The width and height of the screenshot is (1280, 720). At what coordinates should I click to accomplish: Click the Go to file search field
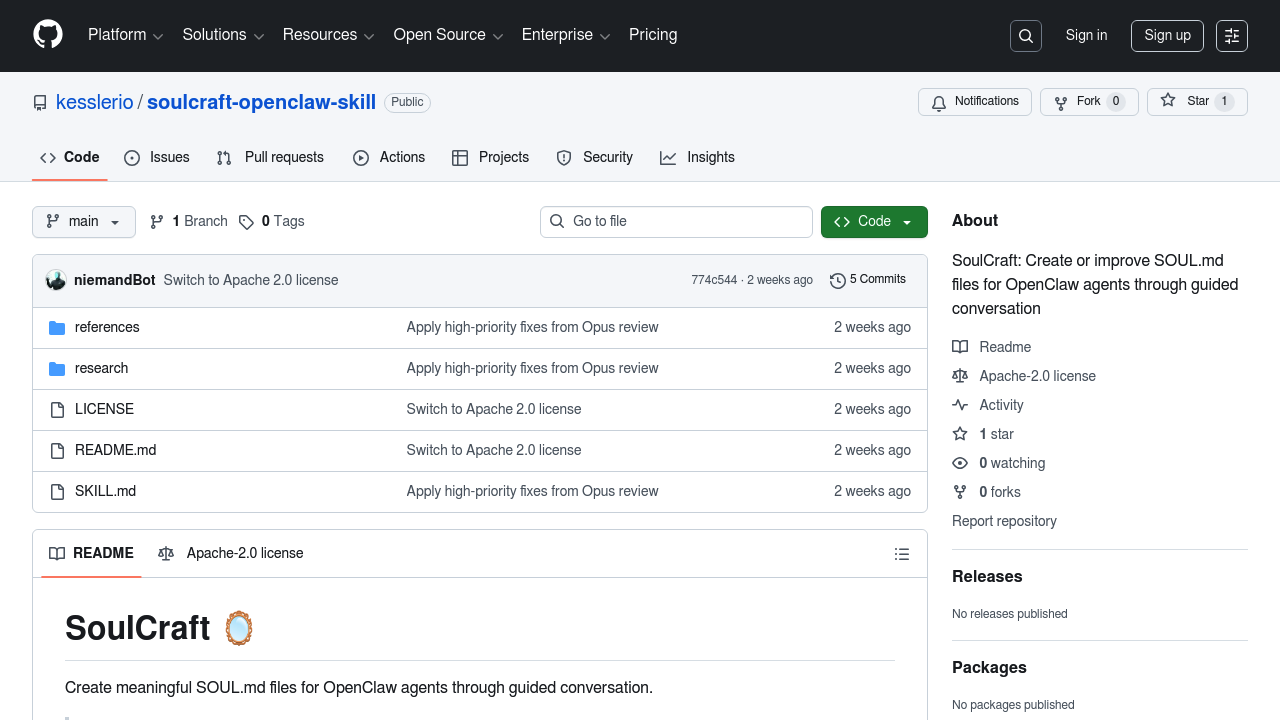tap(676, 222)
